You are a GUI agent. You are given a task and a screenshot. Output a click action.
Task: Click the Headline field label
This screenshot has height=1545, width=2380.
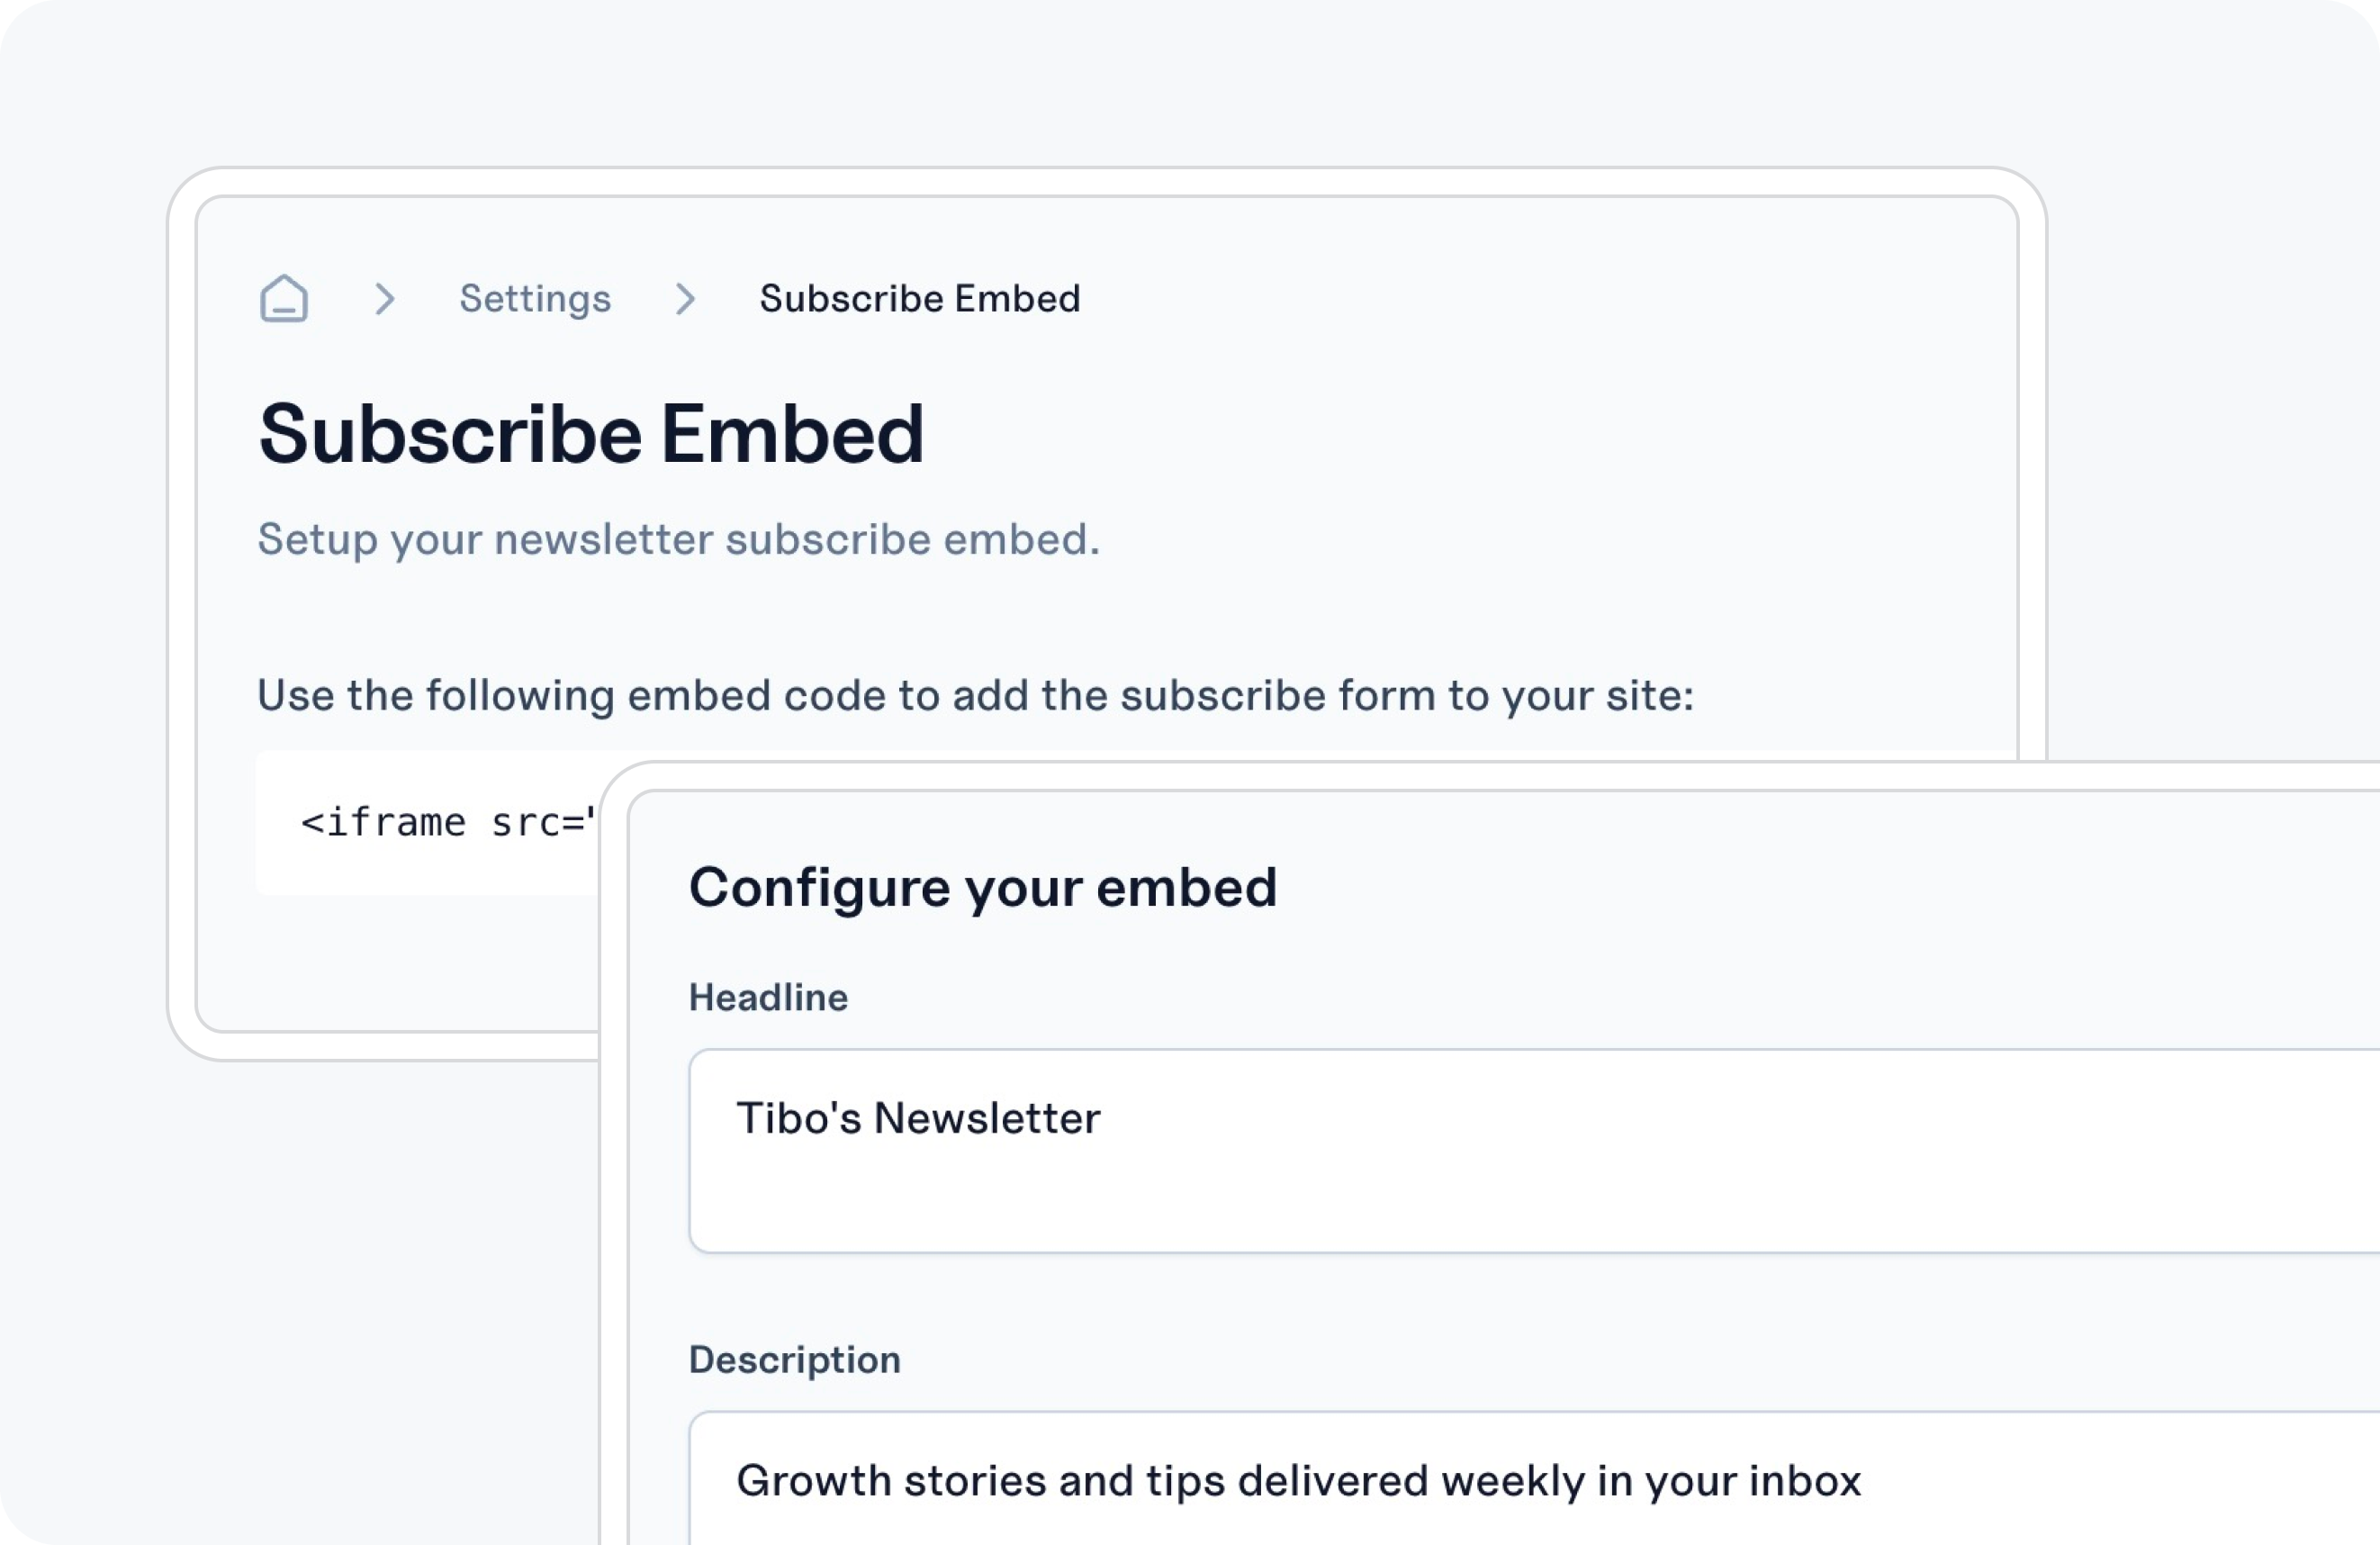pyautogui.click(x=768, y=997)
